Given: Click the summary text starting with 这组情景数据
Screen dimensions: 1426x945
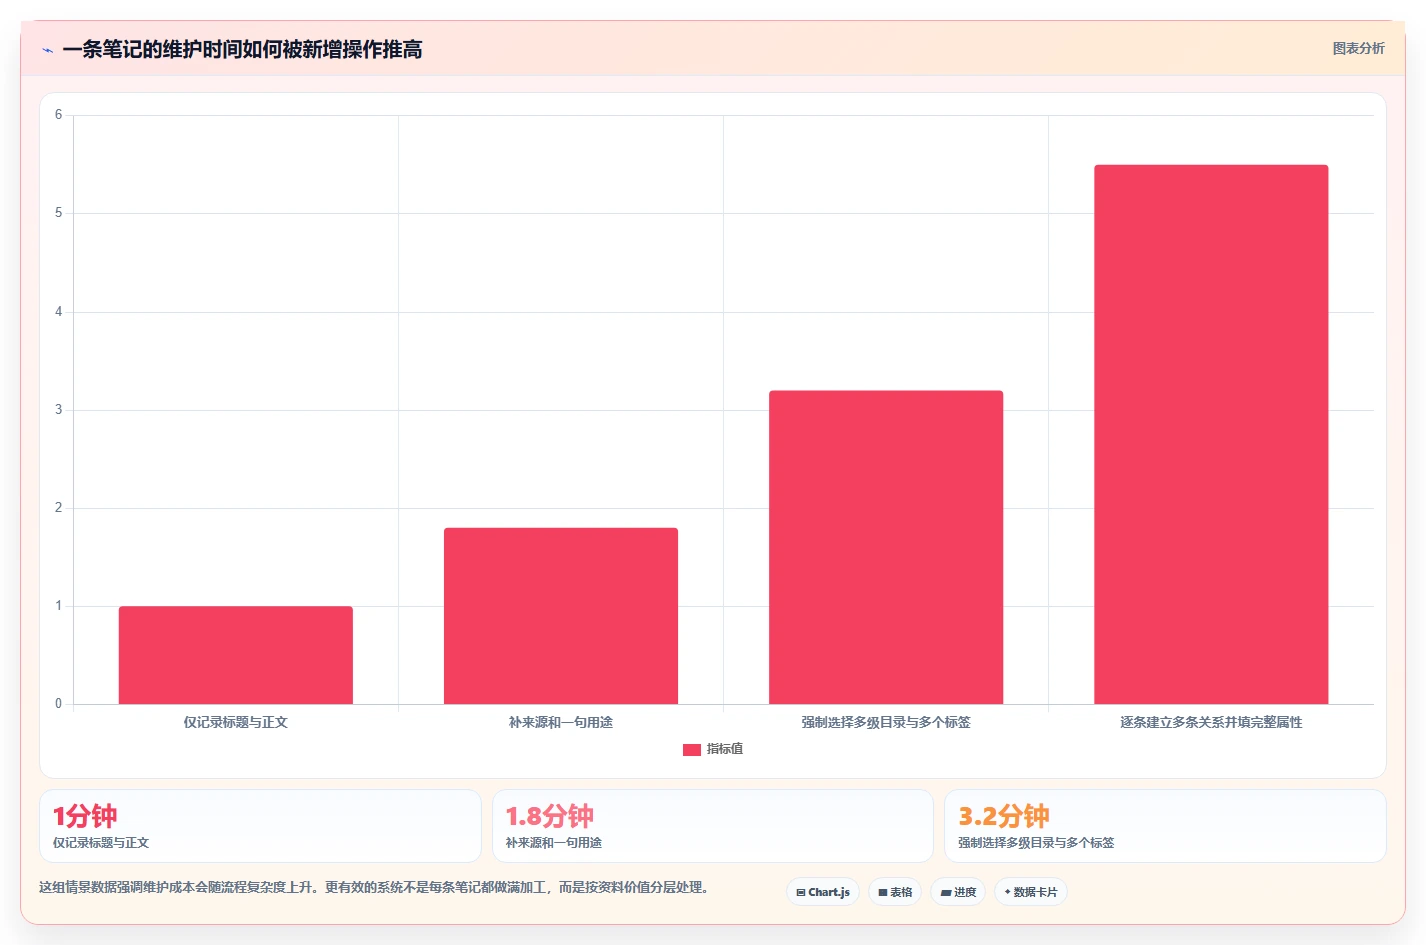Looking at the screenshot, I should 374,888.
